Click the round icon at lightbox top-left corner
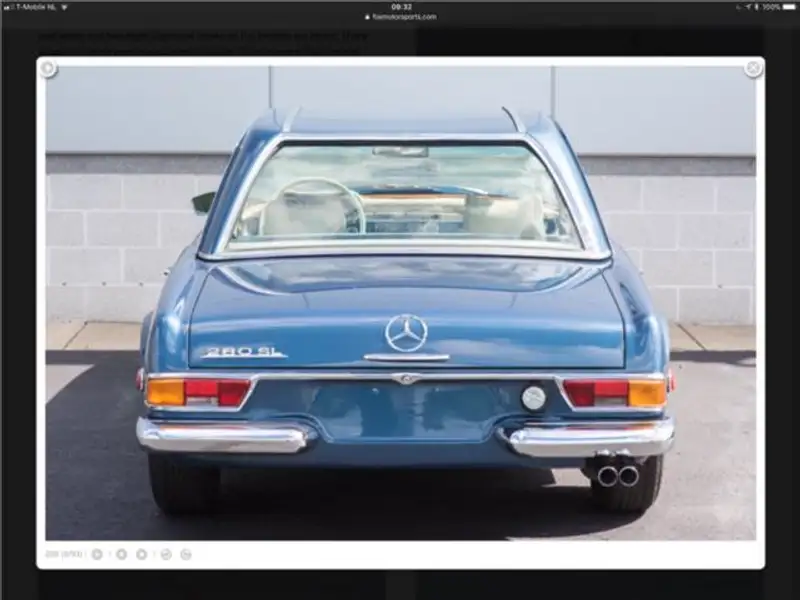This screenshot has width=800, height=600. [47, 69]
